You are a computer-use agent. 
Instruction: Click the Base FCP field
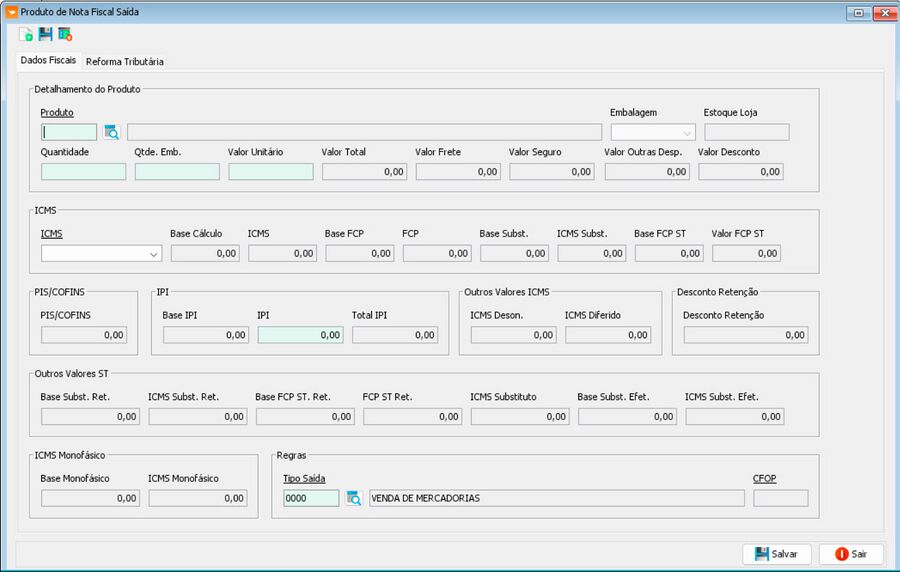coord(360,254)
